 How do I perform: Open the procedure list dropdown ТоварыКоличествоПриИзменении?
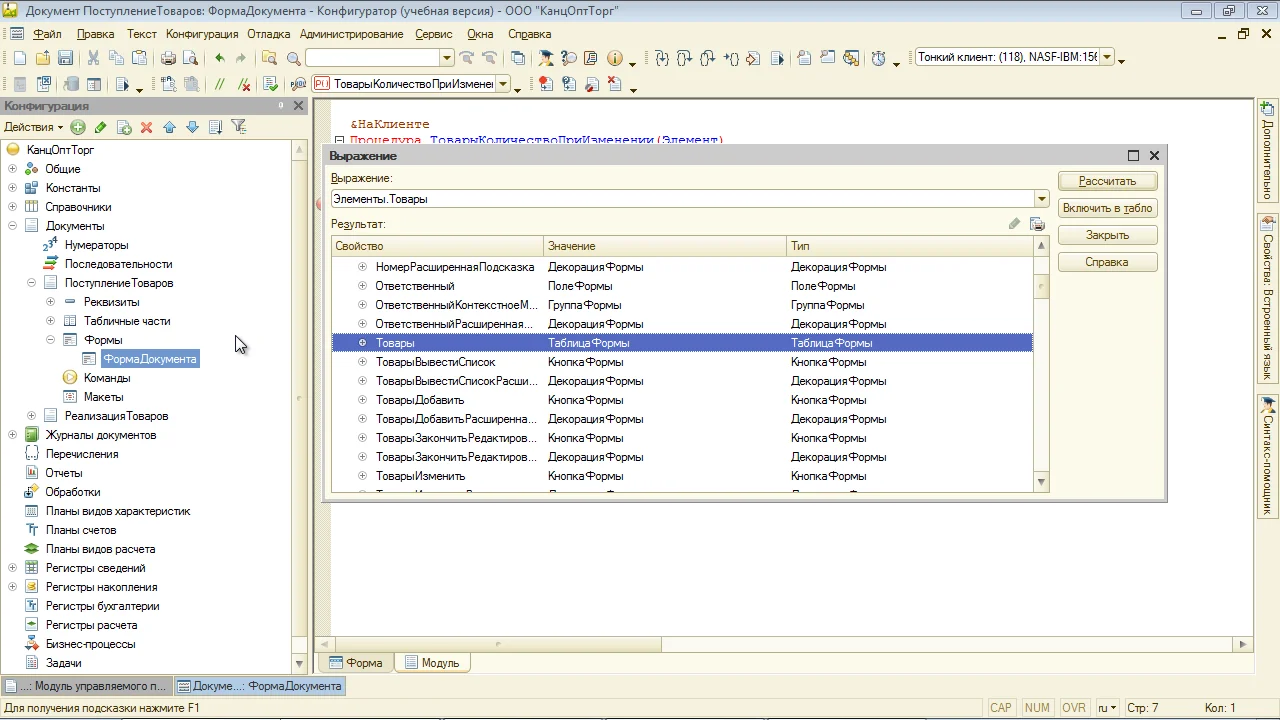[x=503, y=85]
